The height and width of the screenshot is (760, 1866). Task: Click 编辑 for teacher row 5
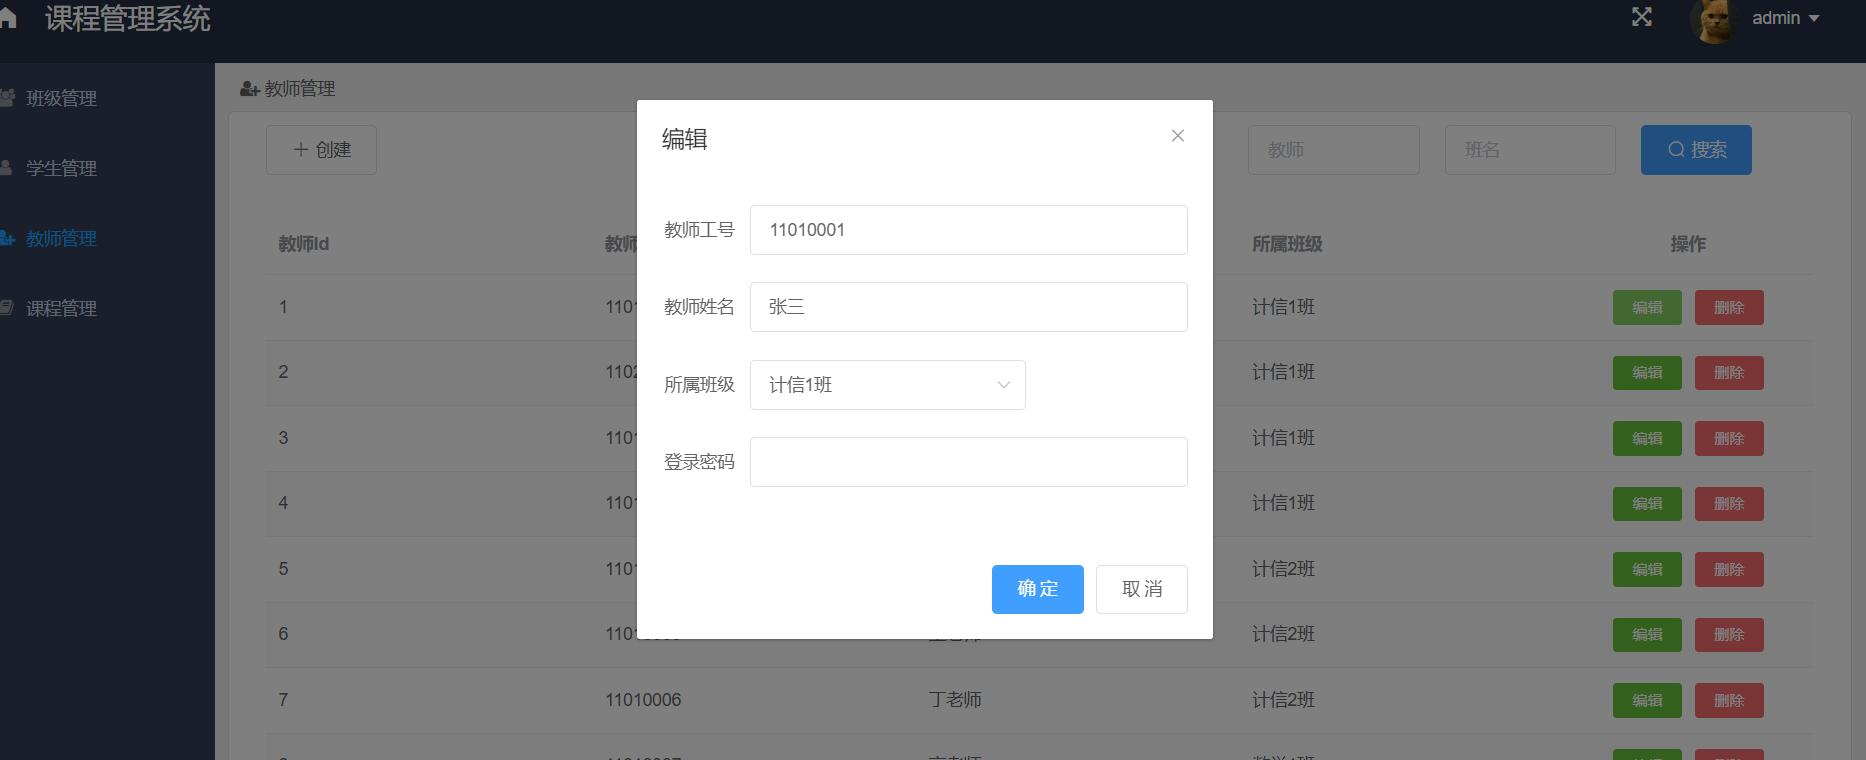(1647, 569)
